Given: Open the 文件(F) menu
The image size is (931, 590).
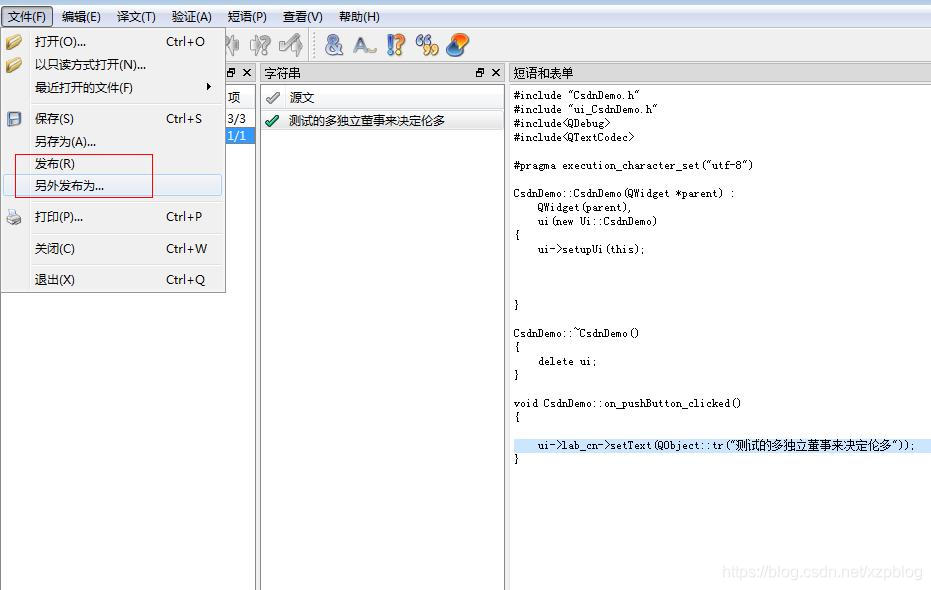Looking at the screenshot, I should coord(27,17).
